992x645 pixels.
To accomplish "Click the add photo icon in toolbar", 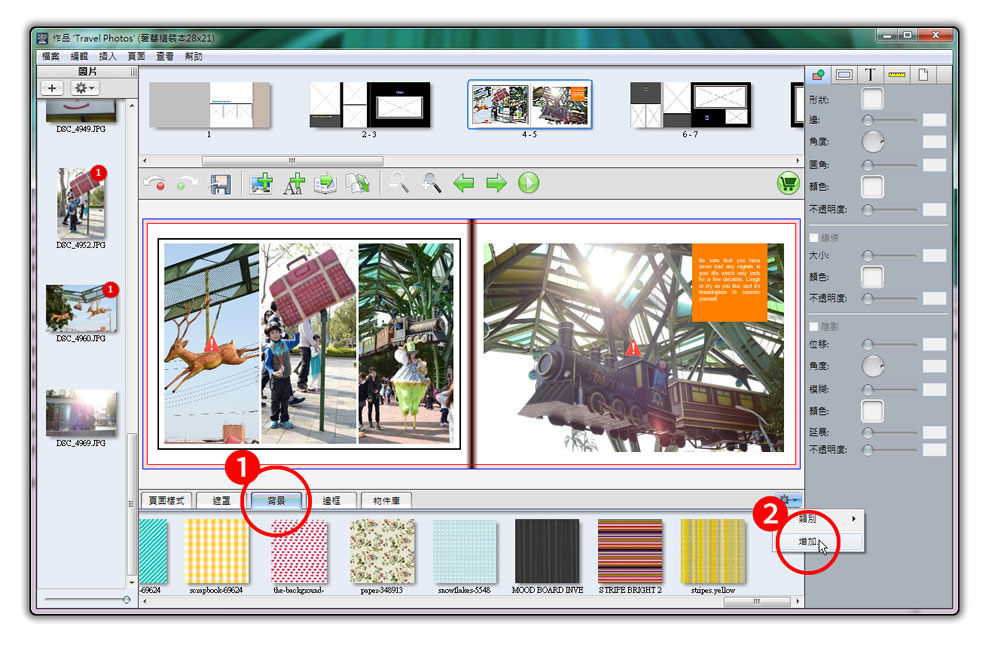I will click(262, 184).
